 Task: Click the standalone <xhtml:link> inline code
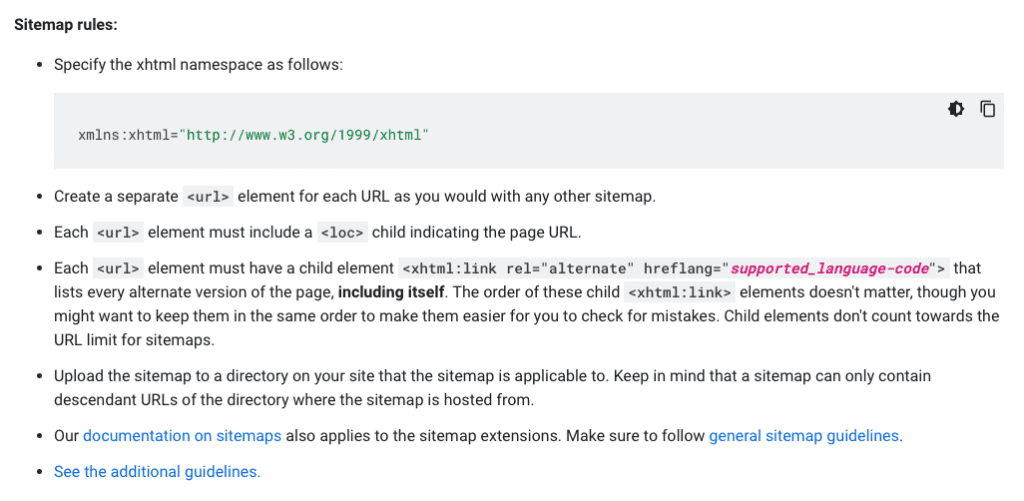click(x=679, y=292)
